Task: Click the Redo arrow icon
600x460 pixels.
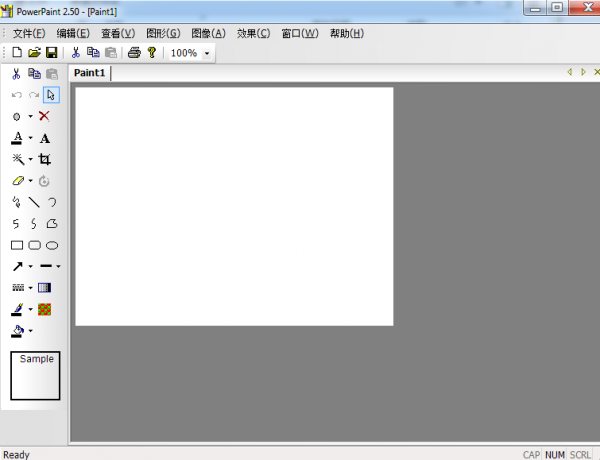Action: (34, 95)
